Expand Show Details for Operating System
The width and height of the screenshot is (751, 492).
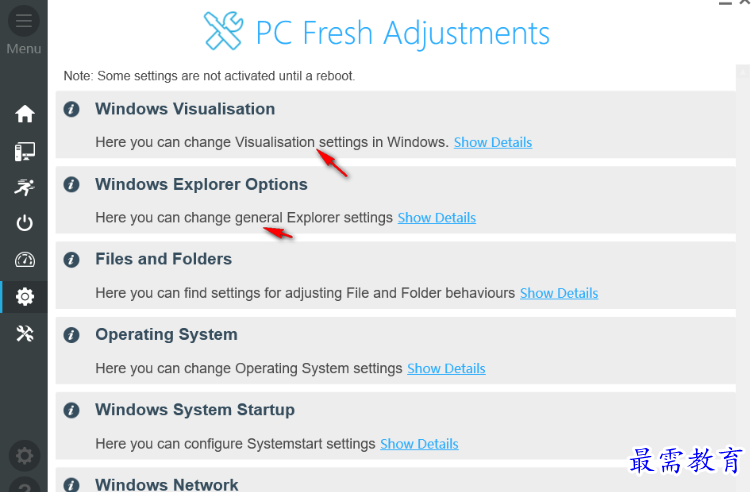tap(446, 368)
